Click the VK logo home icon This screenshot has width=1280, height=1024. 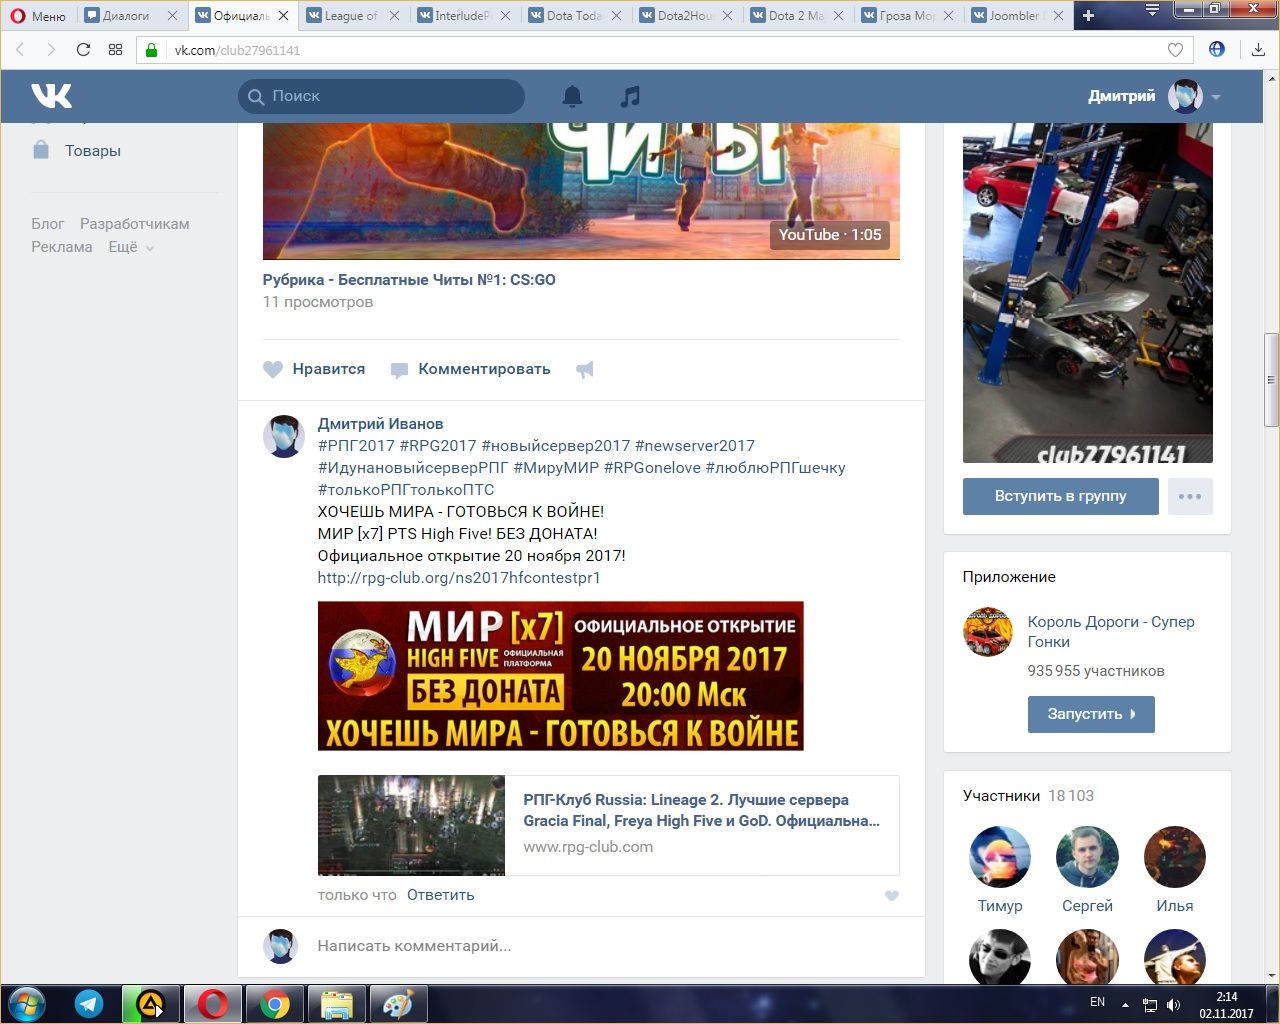[x=51, y=96]
